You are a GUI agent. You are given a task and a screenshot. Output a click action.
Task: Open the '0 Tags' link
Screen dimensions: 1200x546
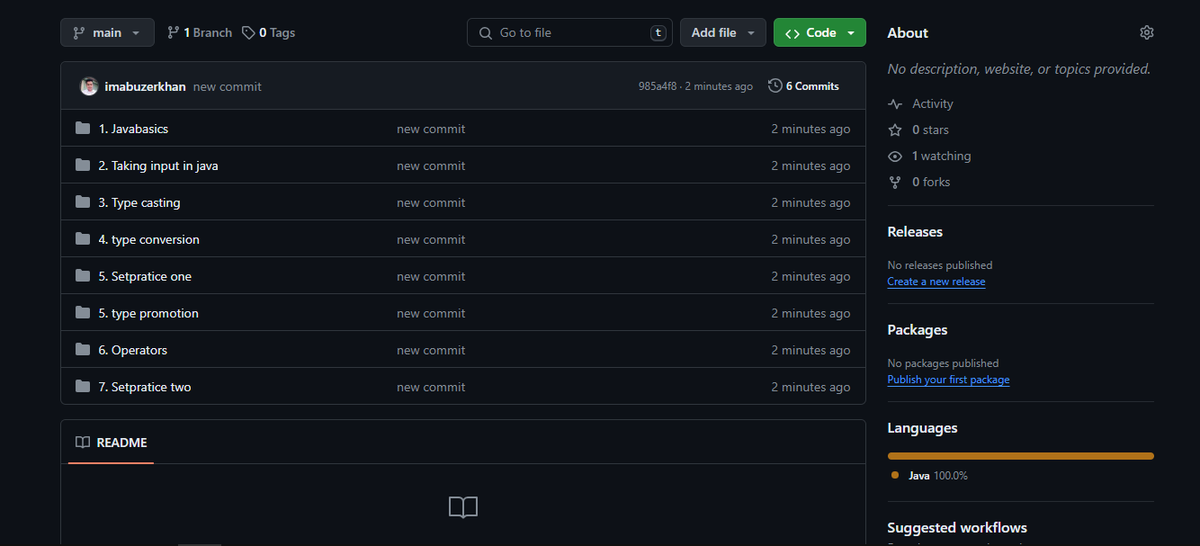269,33
